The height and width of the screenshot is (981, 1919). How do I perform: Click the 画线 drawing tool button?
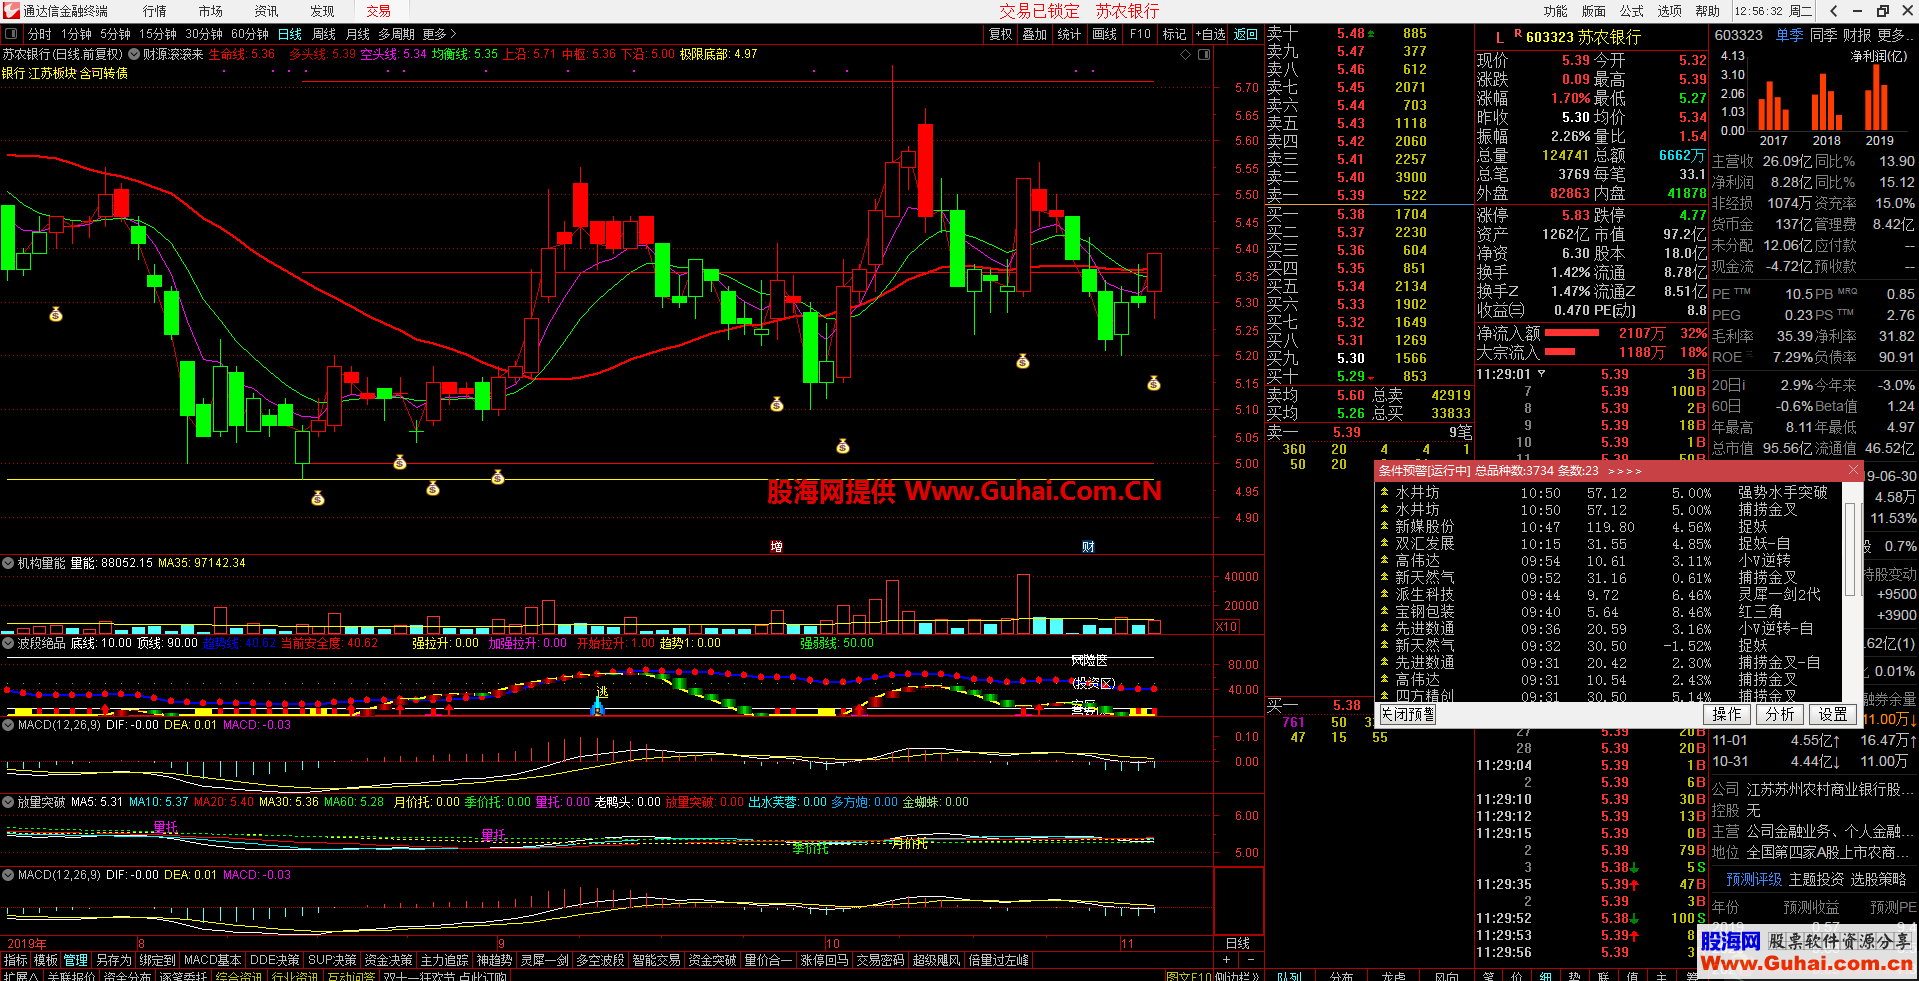(1104, 34)
